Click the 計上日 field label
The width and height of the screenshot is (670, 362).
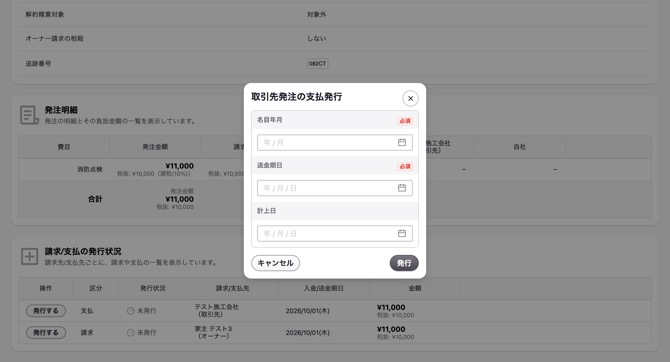tap(266, 211)
